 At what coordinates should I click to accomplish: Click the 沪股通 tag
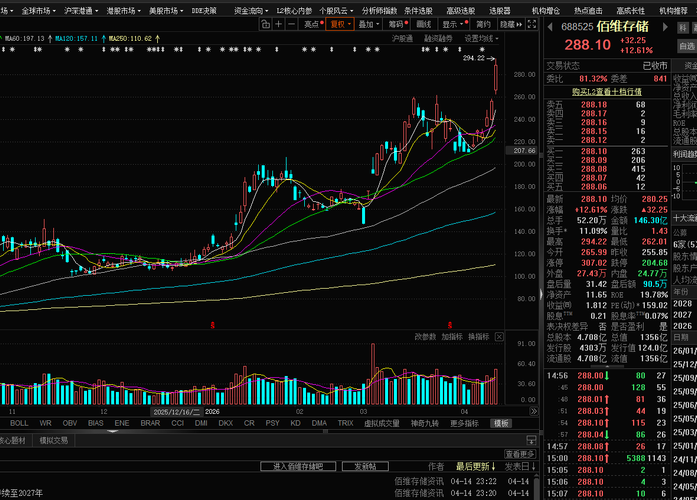tap(402, 39)
